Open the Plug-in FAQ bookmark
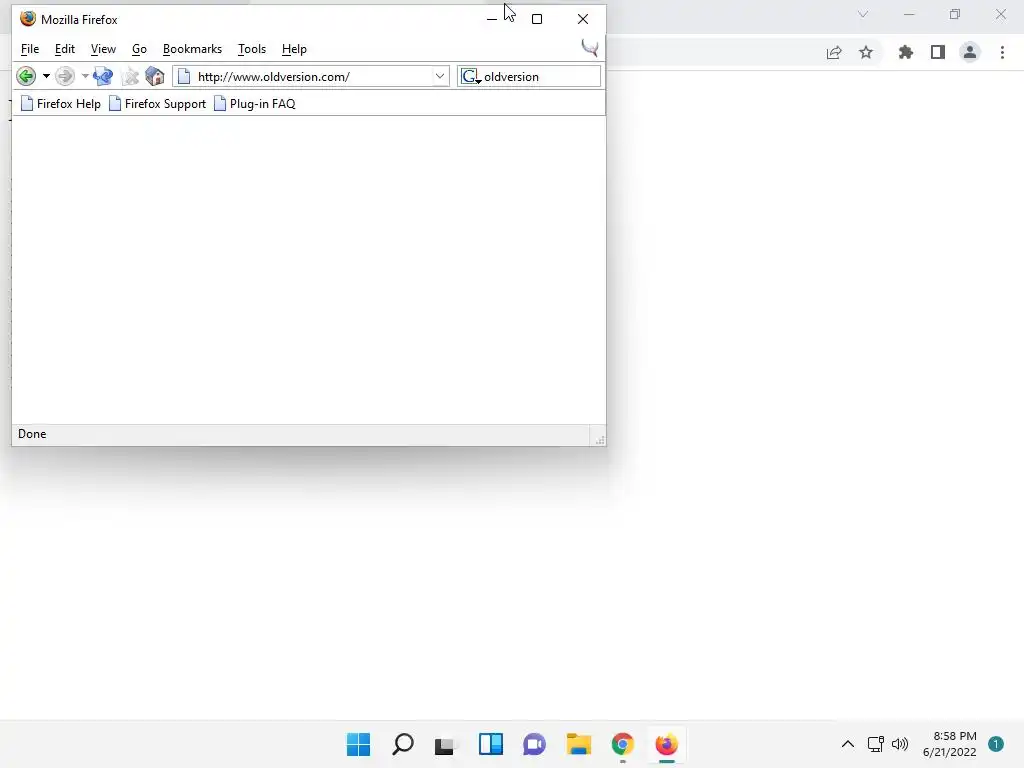Viewport: 1024px width, 768px height. point(255,104)
